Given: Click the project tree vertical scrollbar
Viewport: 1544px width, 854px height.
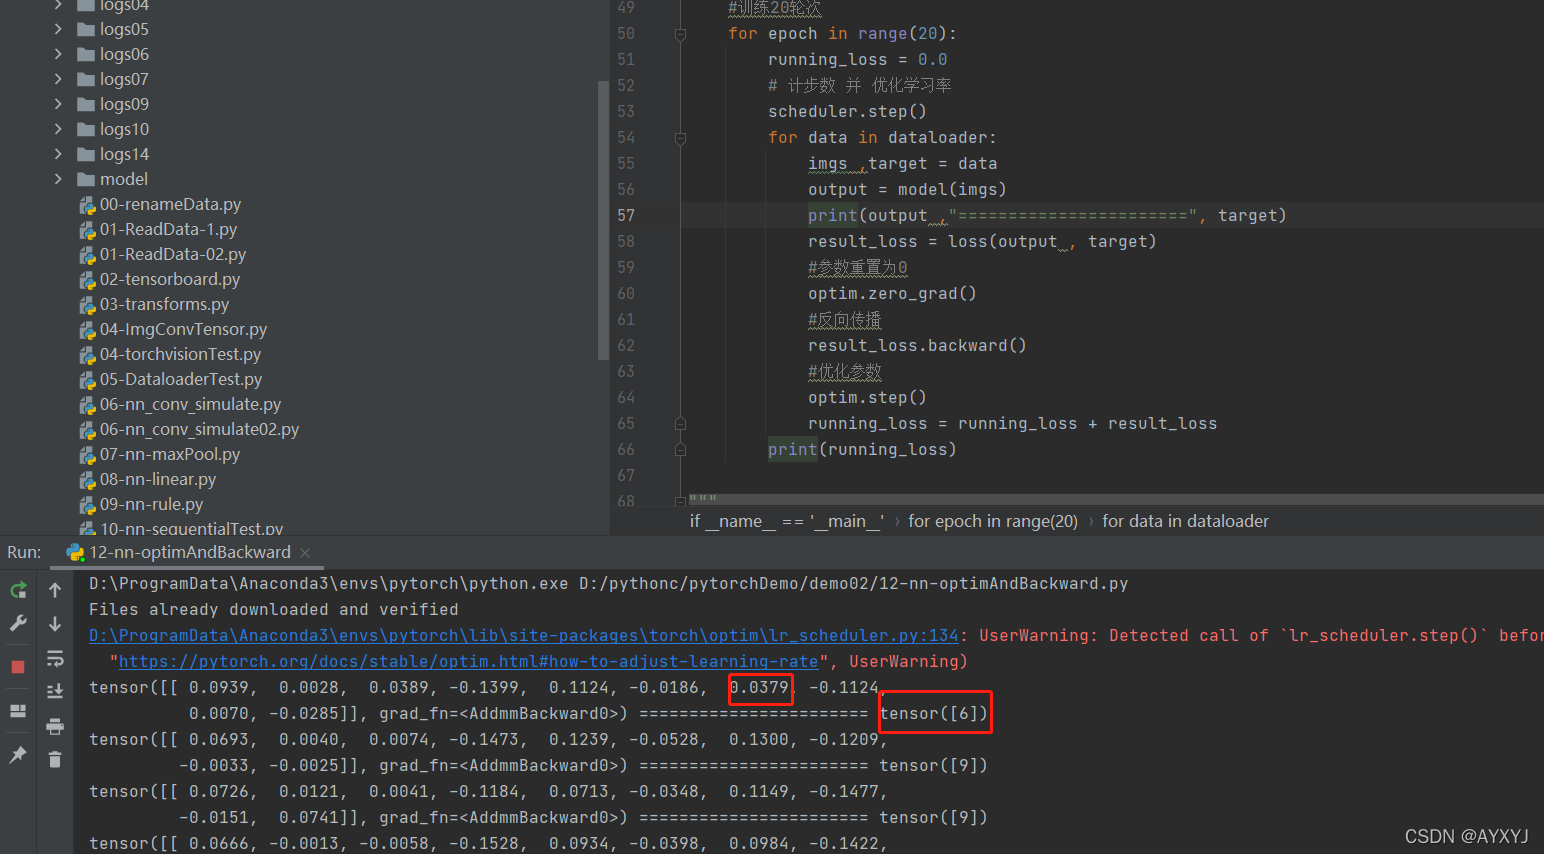Looking at the screenshot, I should [x=603, y=220].
